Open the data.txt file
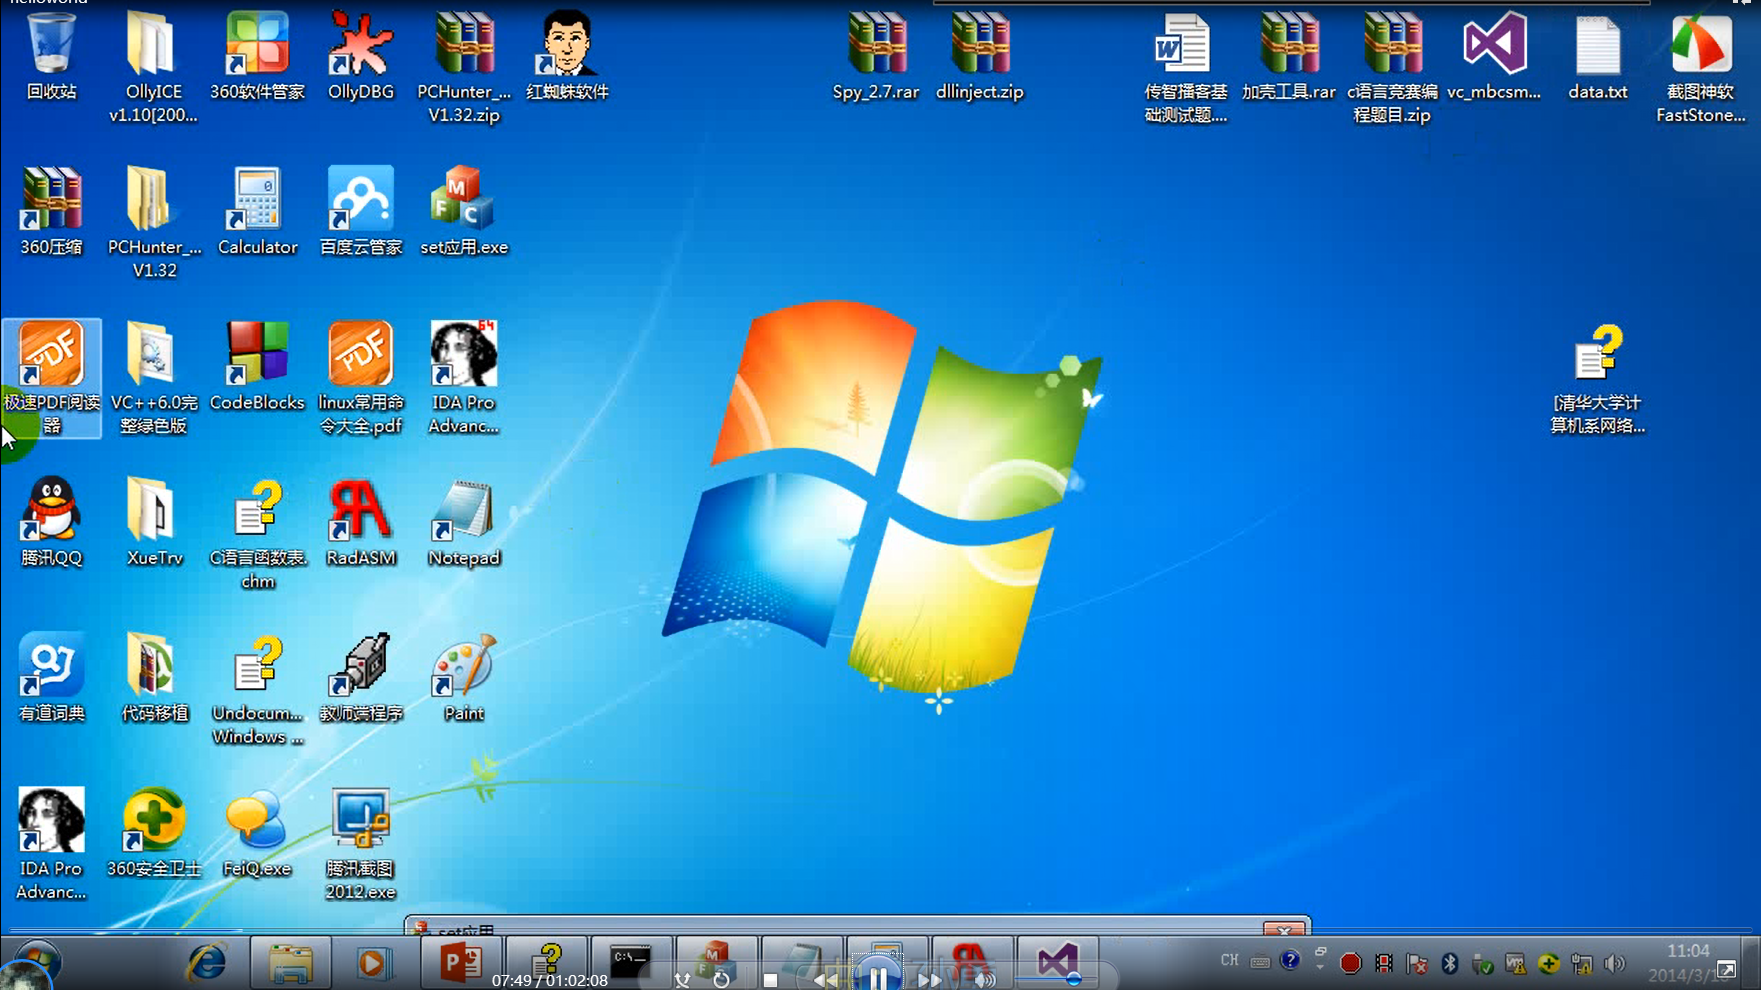This screenshot has height=990, width=1761. point(1598,56)
